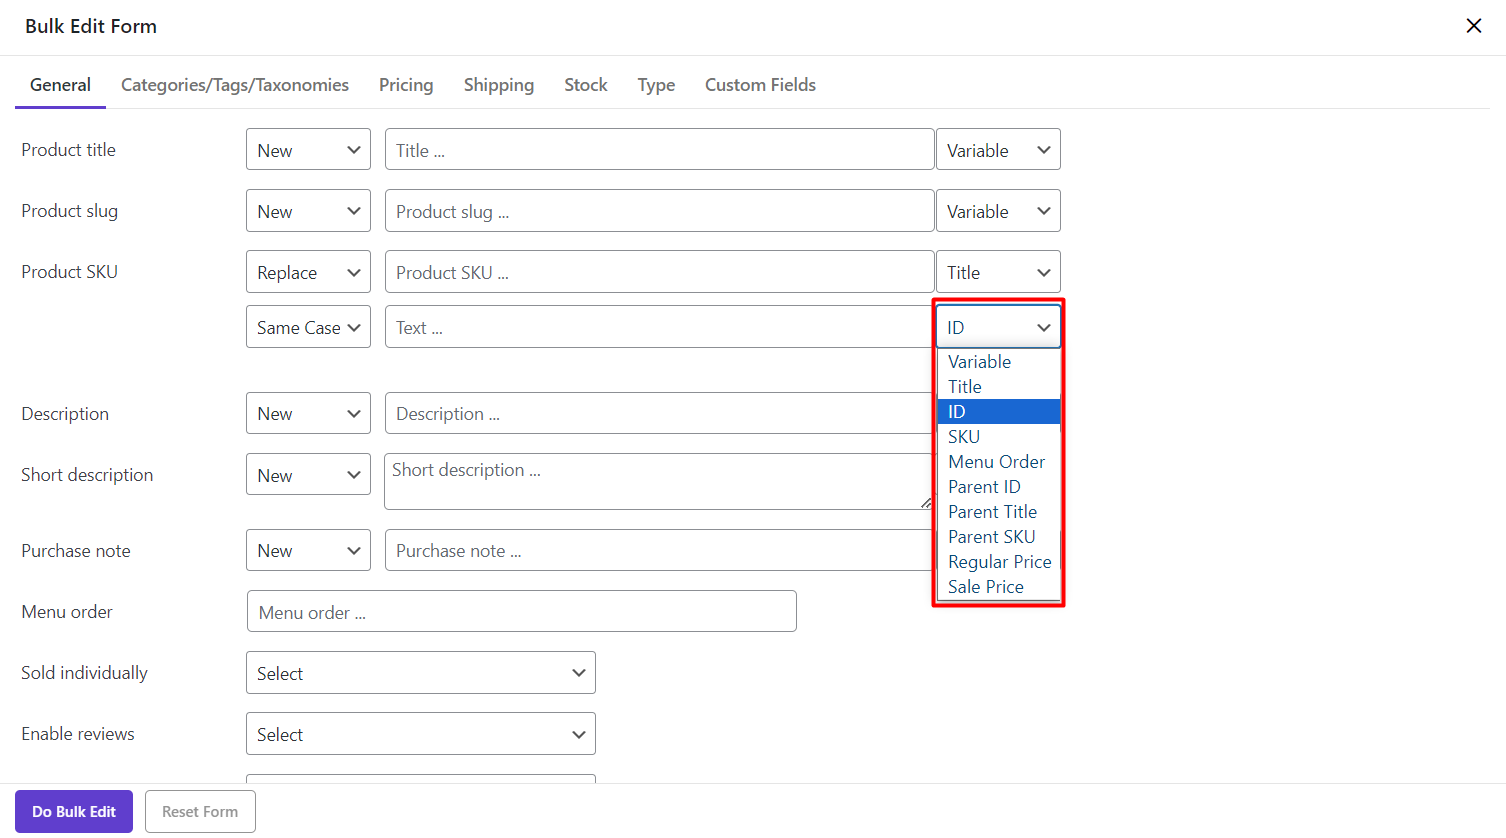Screen dimensions: 1506x838
Task: Open the Stock tab
Action: point(585,85)
